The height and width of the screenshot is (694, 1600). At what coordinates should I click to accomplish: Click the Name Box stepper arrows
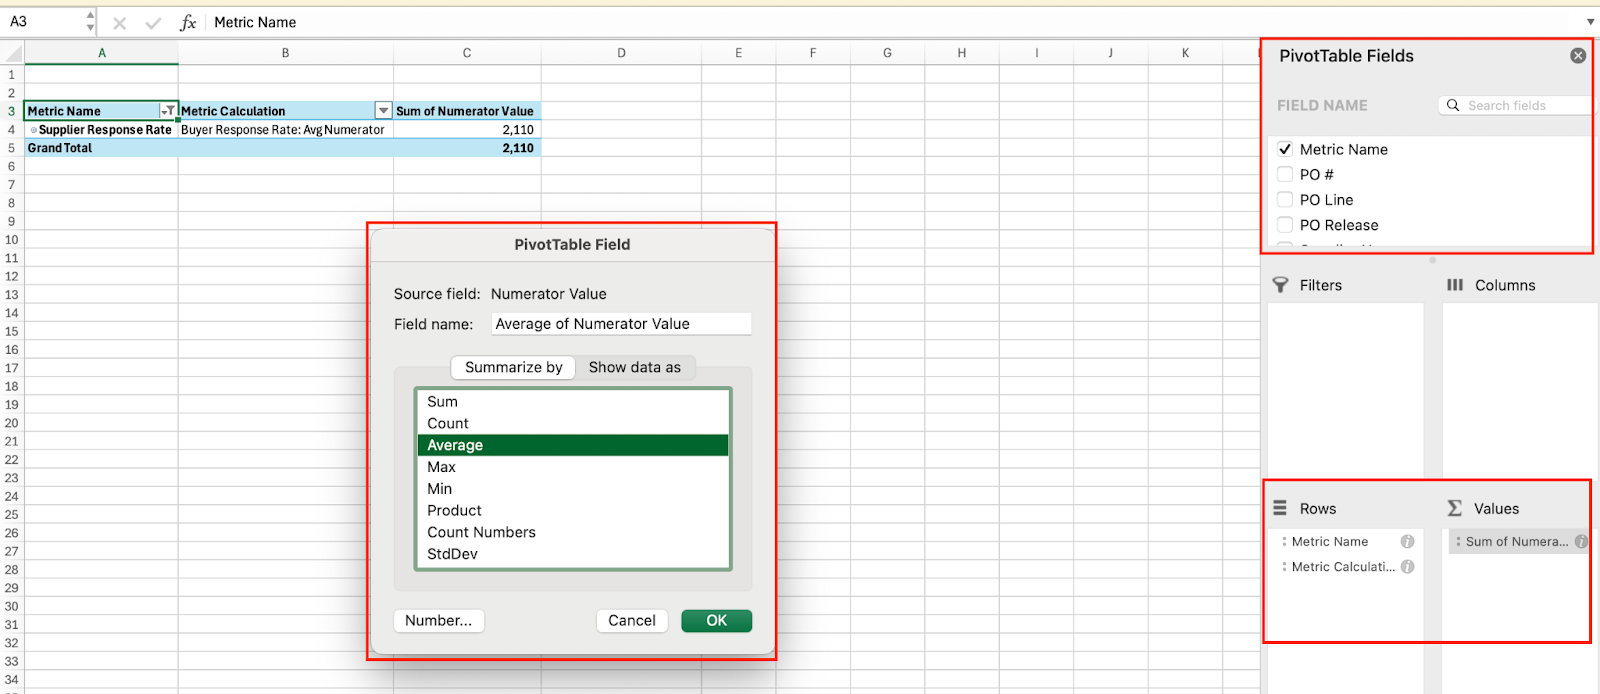(90, 22)
